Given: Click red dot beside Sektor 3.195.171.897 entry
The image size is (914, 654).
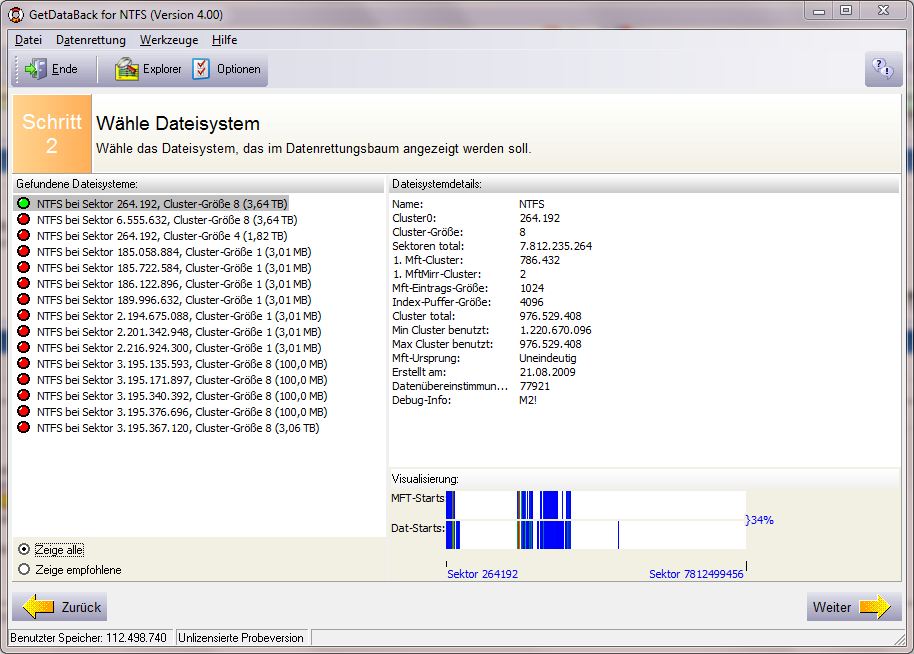Looking at the screenshot, I should (x=23, y=379).
